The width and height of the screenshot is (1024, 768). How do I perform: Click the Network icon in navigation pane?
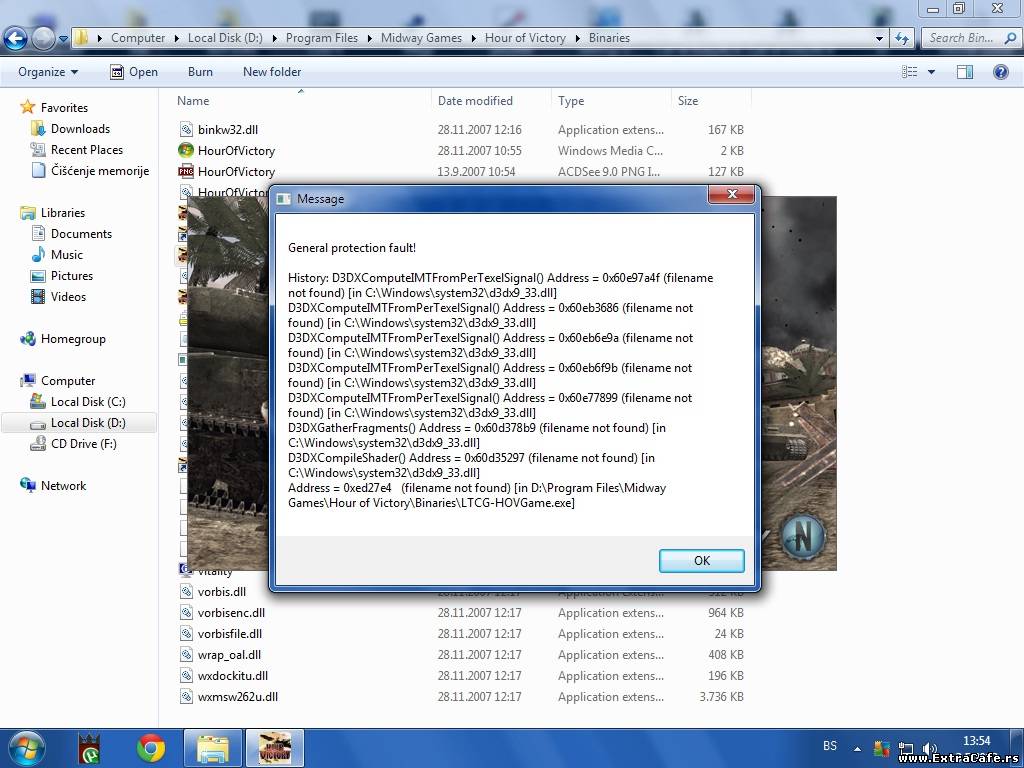27,485
